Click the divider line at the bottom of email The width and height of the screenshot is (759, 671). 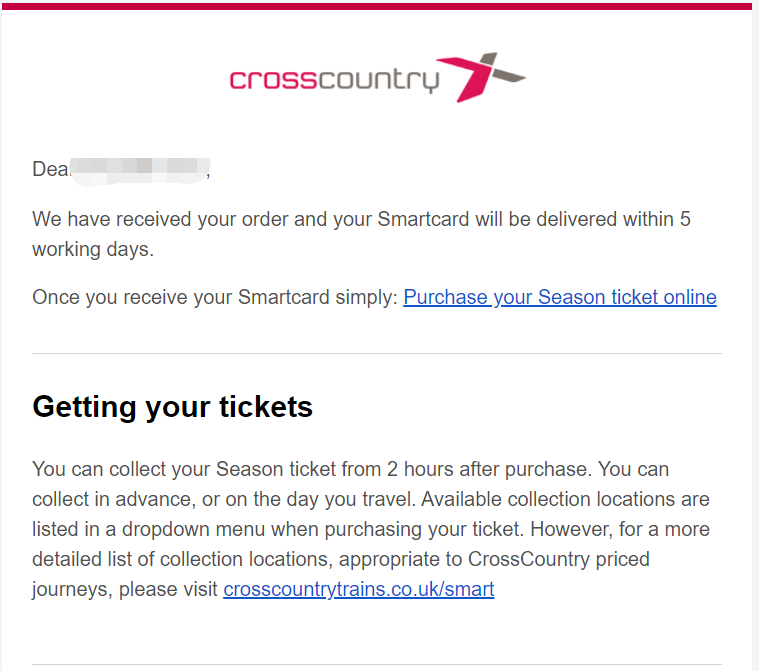tap(377, 664)
